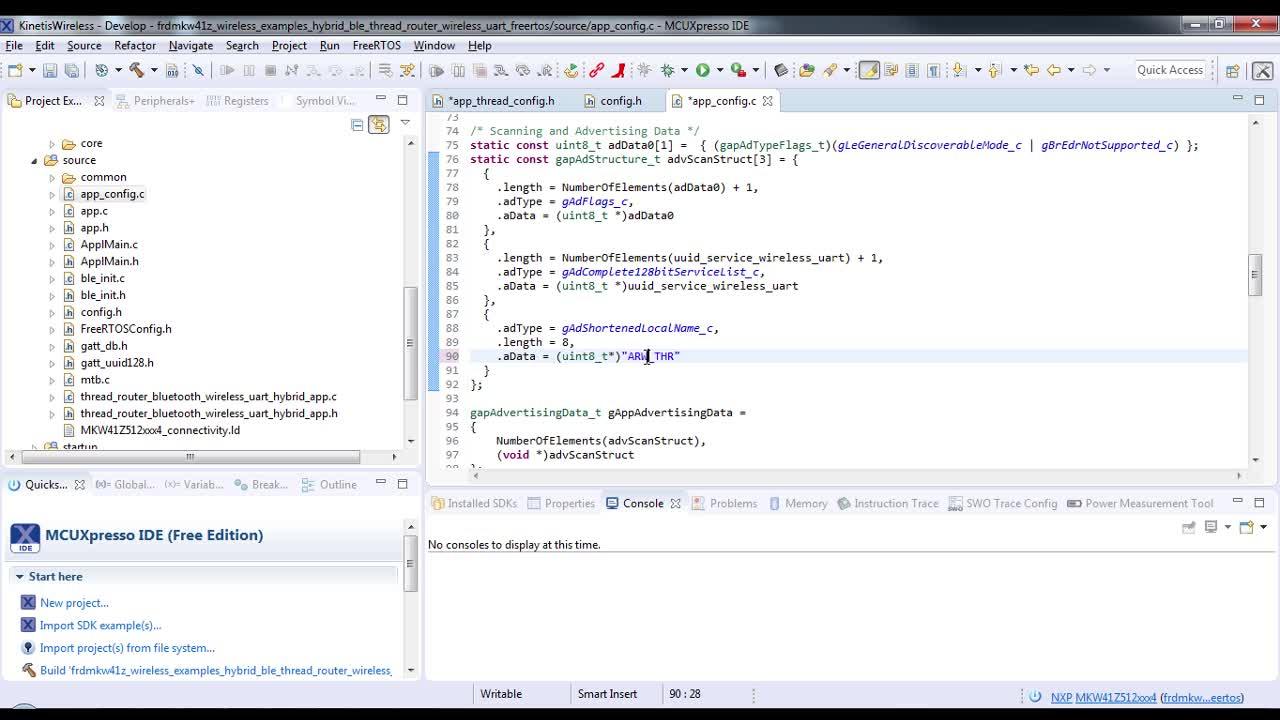This screenshot has width=1280, height=720.
Task: Toggle Link with Editor in Project Explorer
Action: click(378, 124)
